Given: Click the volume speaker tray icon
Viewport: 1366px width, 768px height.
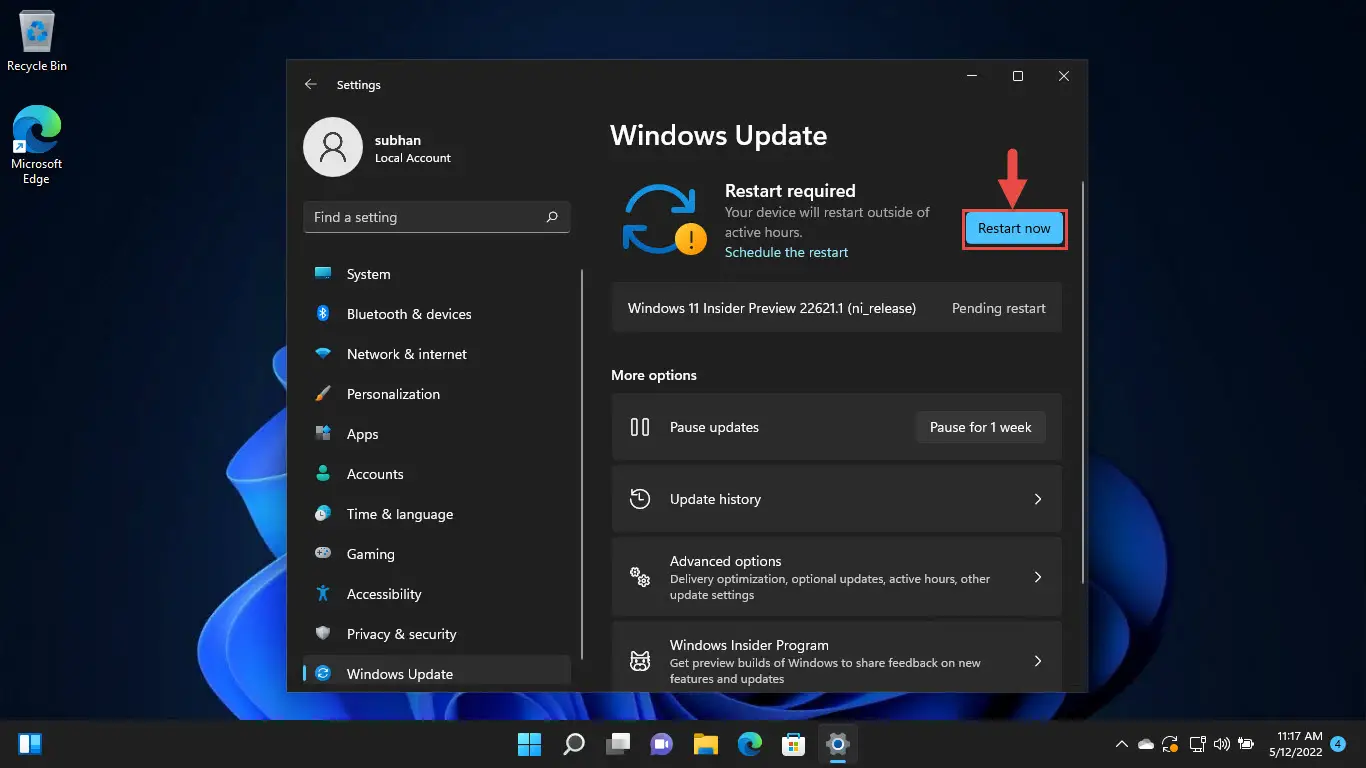Looking at the screenshot, I should 1221,744.
